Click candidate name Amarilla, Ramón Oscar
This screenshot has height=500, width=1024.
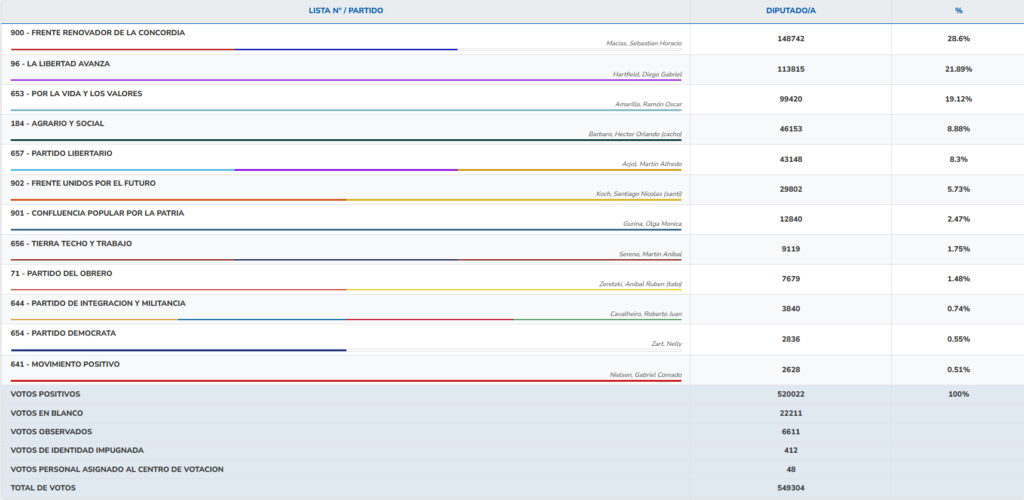click(648, 104)
